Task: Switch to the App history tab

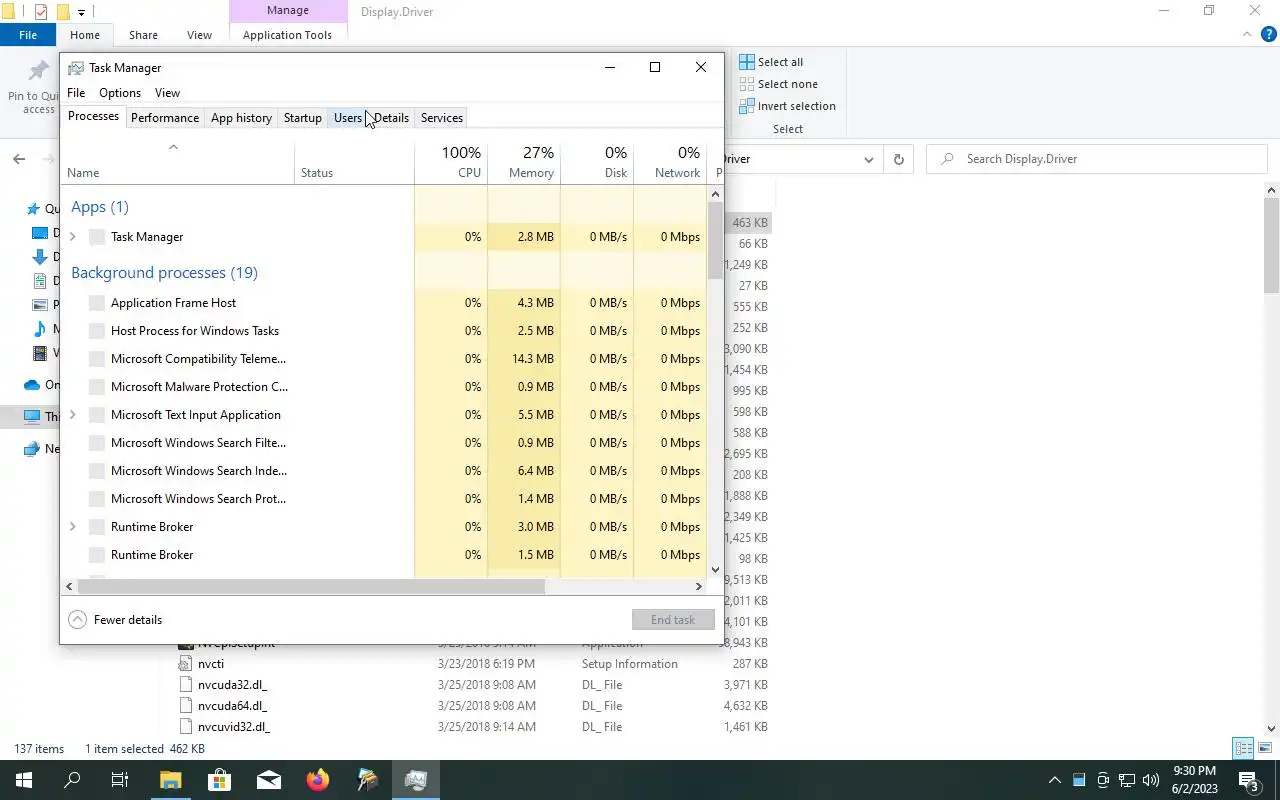Action: pyautogui.click(x=241, y=118)
